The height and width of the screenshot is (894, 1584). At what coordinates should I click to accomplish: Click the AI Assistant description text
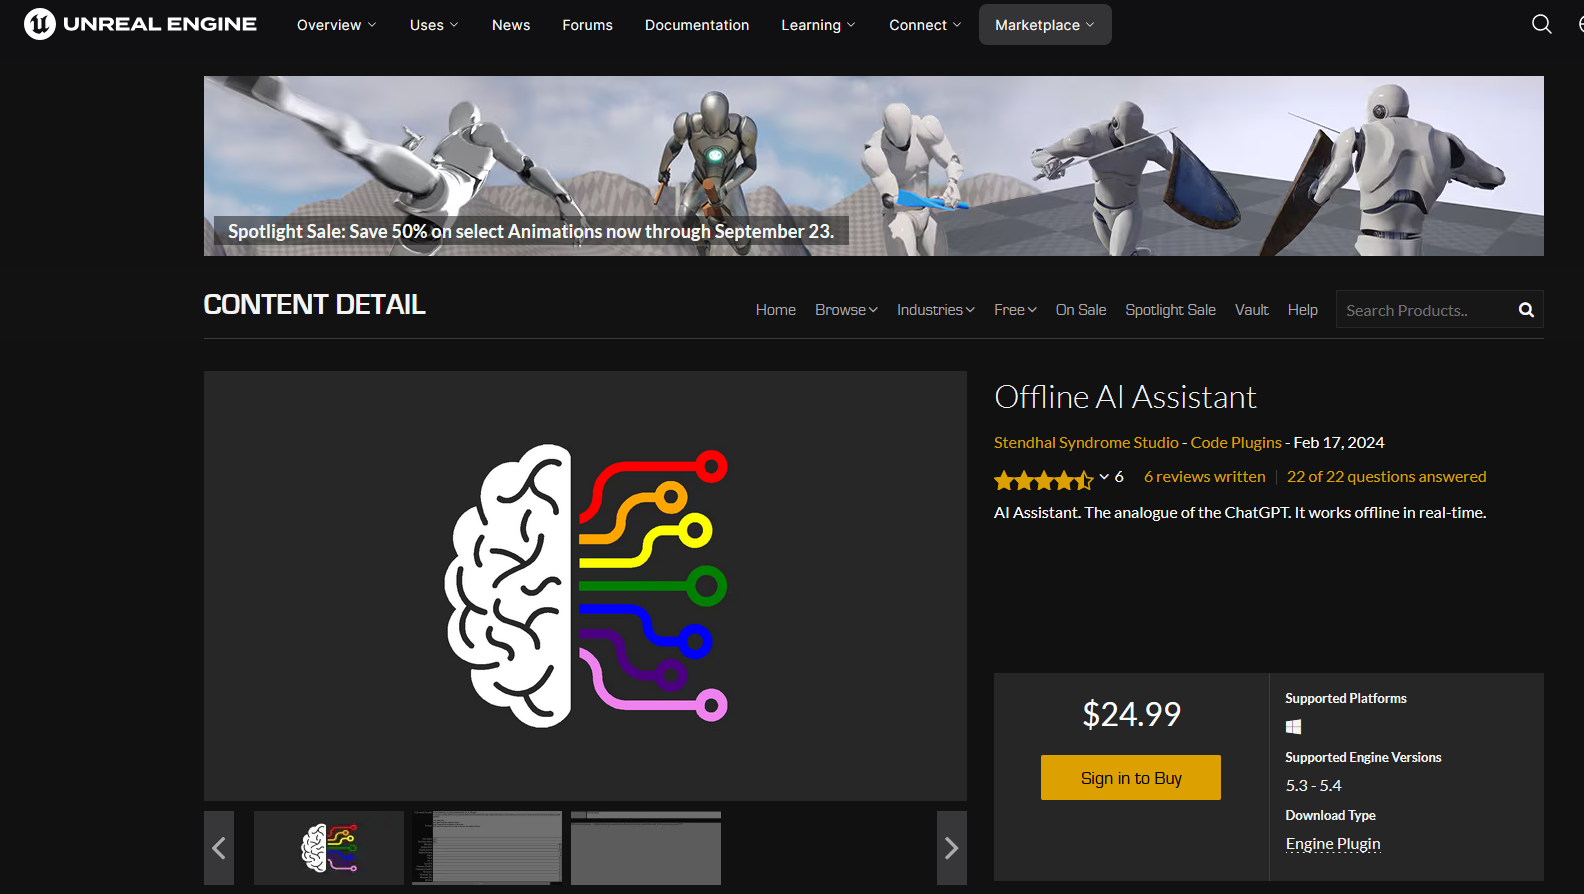tap(1240, 513)
